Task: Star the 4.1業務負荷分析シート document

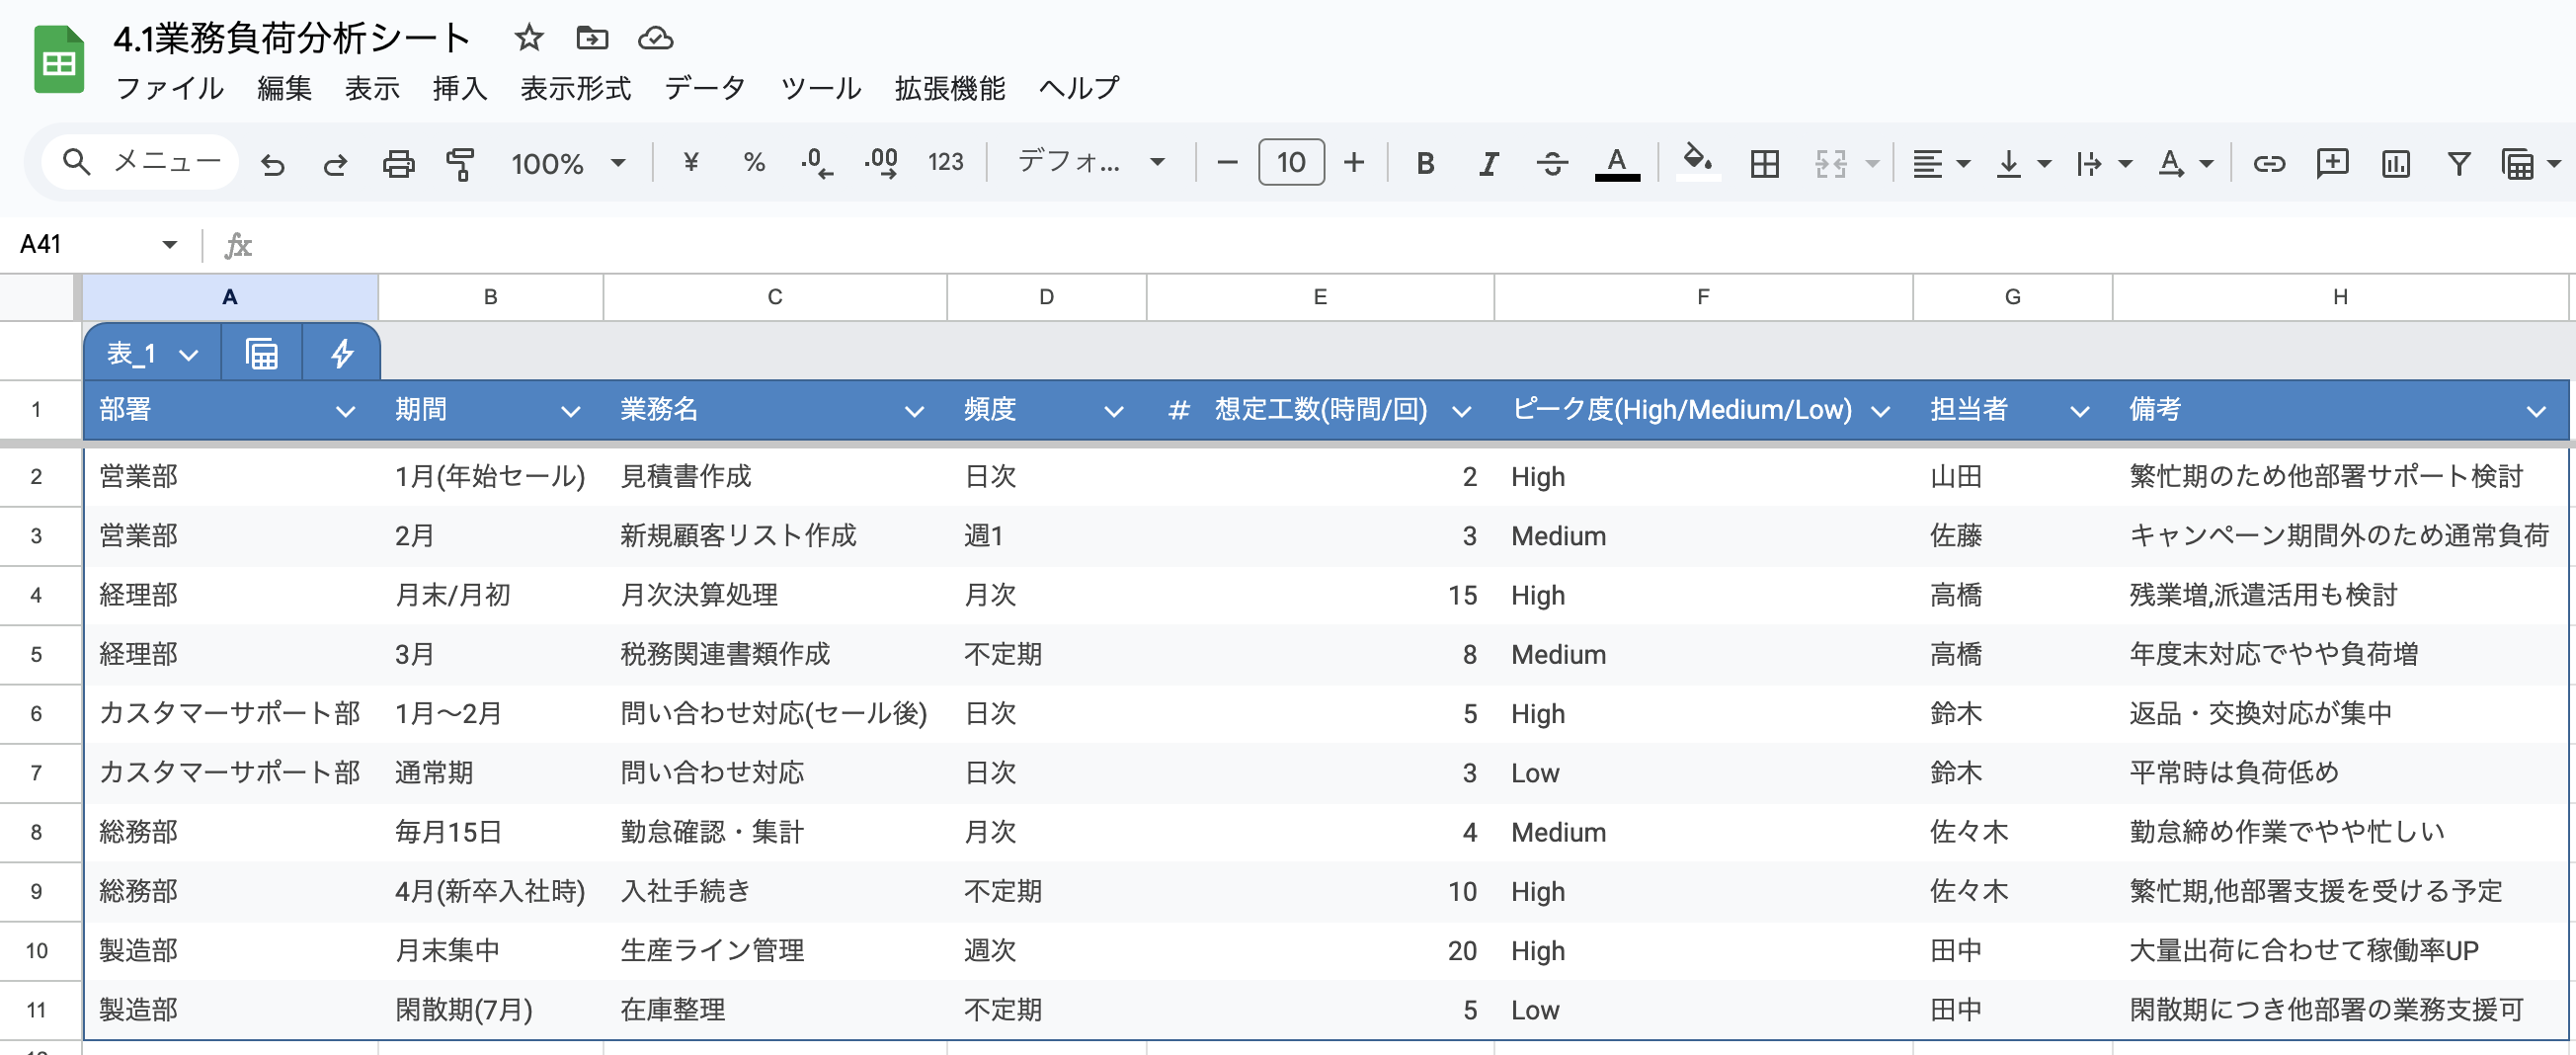Action: pyautogui.click(x=528, y=38)
